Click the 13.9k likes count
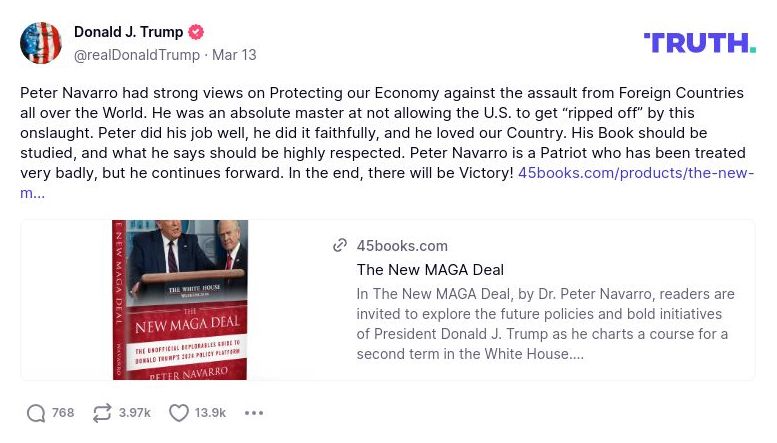 pyautogui.click(x=210, y=413)
